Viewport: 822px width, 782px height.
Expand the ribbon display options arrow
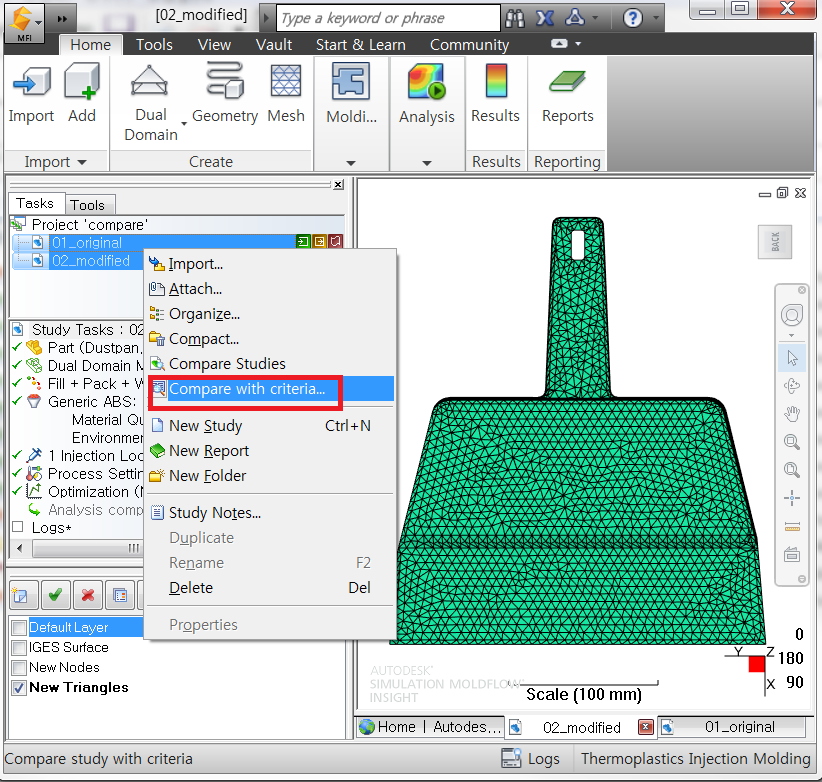[x=578, y=44]
